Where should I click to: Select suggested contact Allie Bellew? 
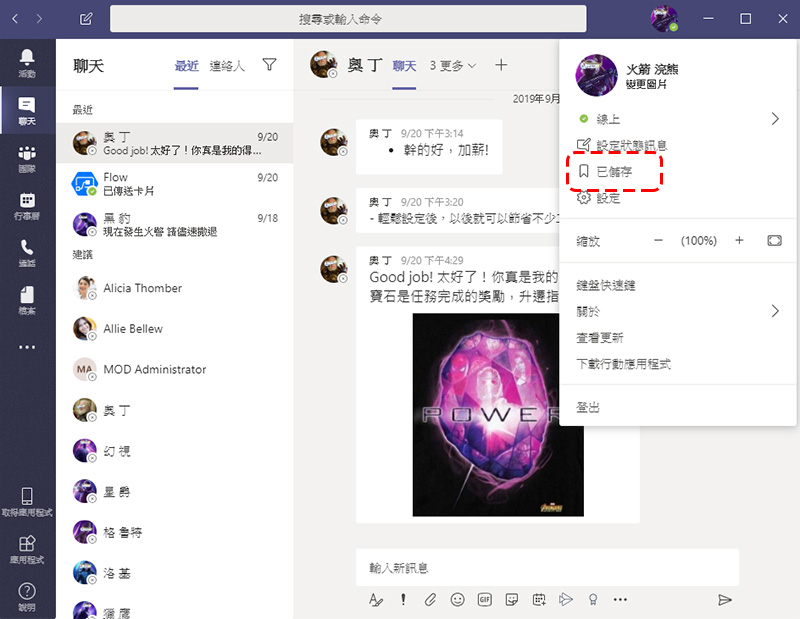[174, 329]
